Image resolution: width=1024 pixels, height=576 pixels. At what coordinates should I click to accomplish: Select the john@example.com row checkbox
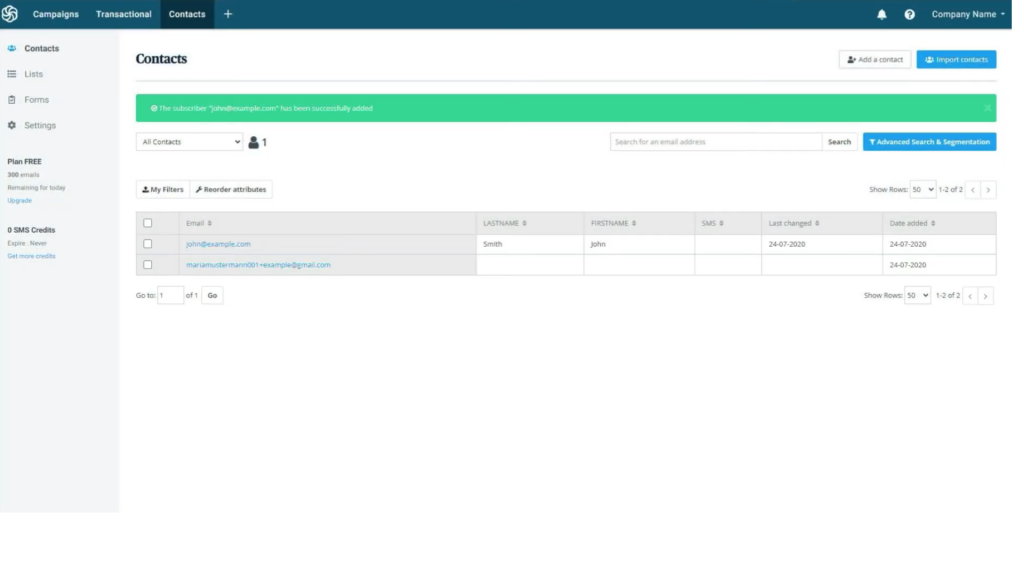(148, 244)
